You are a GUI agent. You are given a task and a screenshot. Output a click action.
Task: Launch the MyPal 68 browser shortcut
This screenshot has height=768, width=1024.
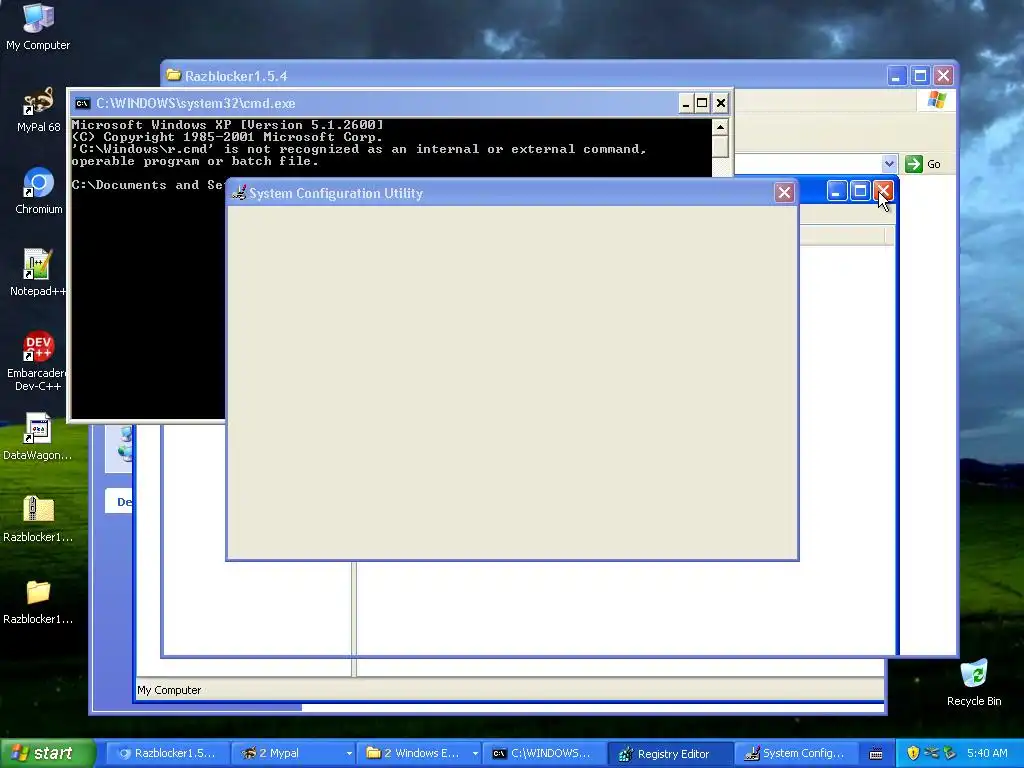pyautogui.click(x=38, y=109)
